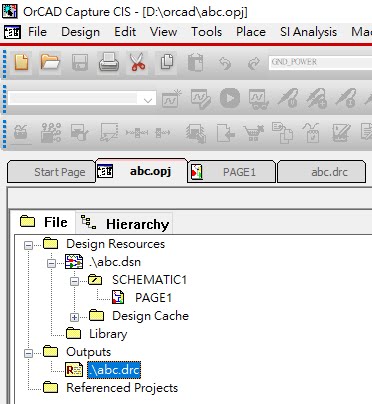372x404 pixels.
Task: Click the Save diskette icon
Action: (80, 62)
